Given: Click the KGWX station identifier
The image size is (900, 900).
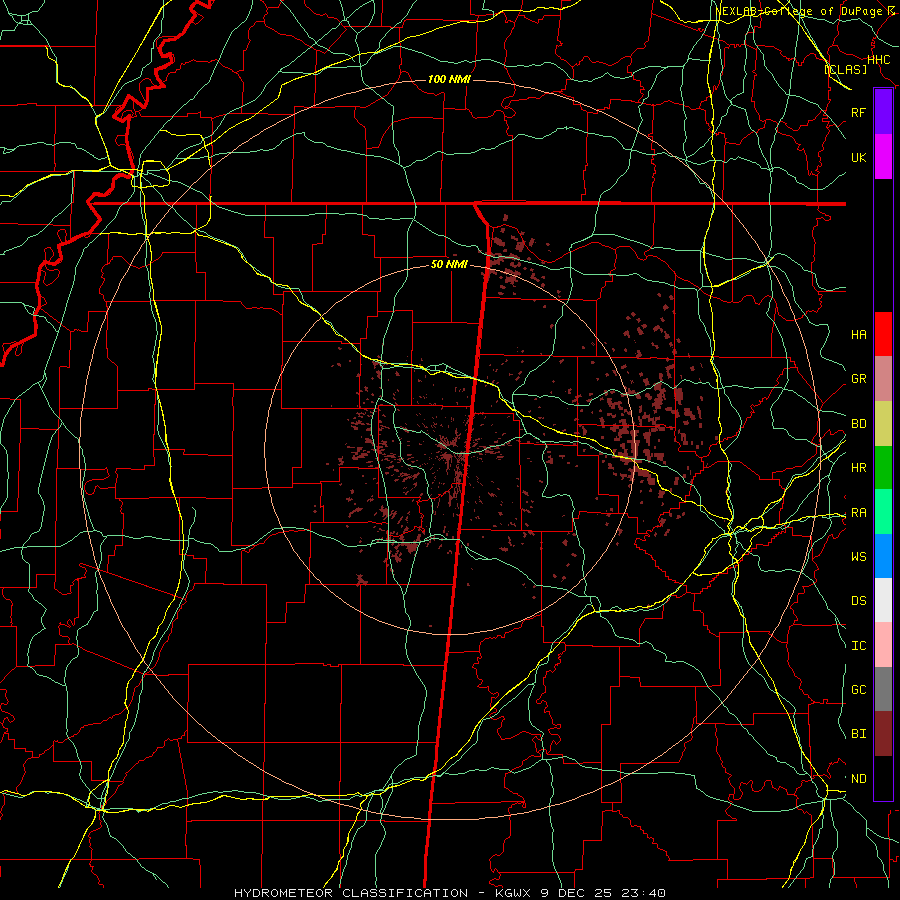Looking at the screenshot, I should click(x=512, y=893).
